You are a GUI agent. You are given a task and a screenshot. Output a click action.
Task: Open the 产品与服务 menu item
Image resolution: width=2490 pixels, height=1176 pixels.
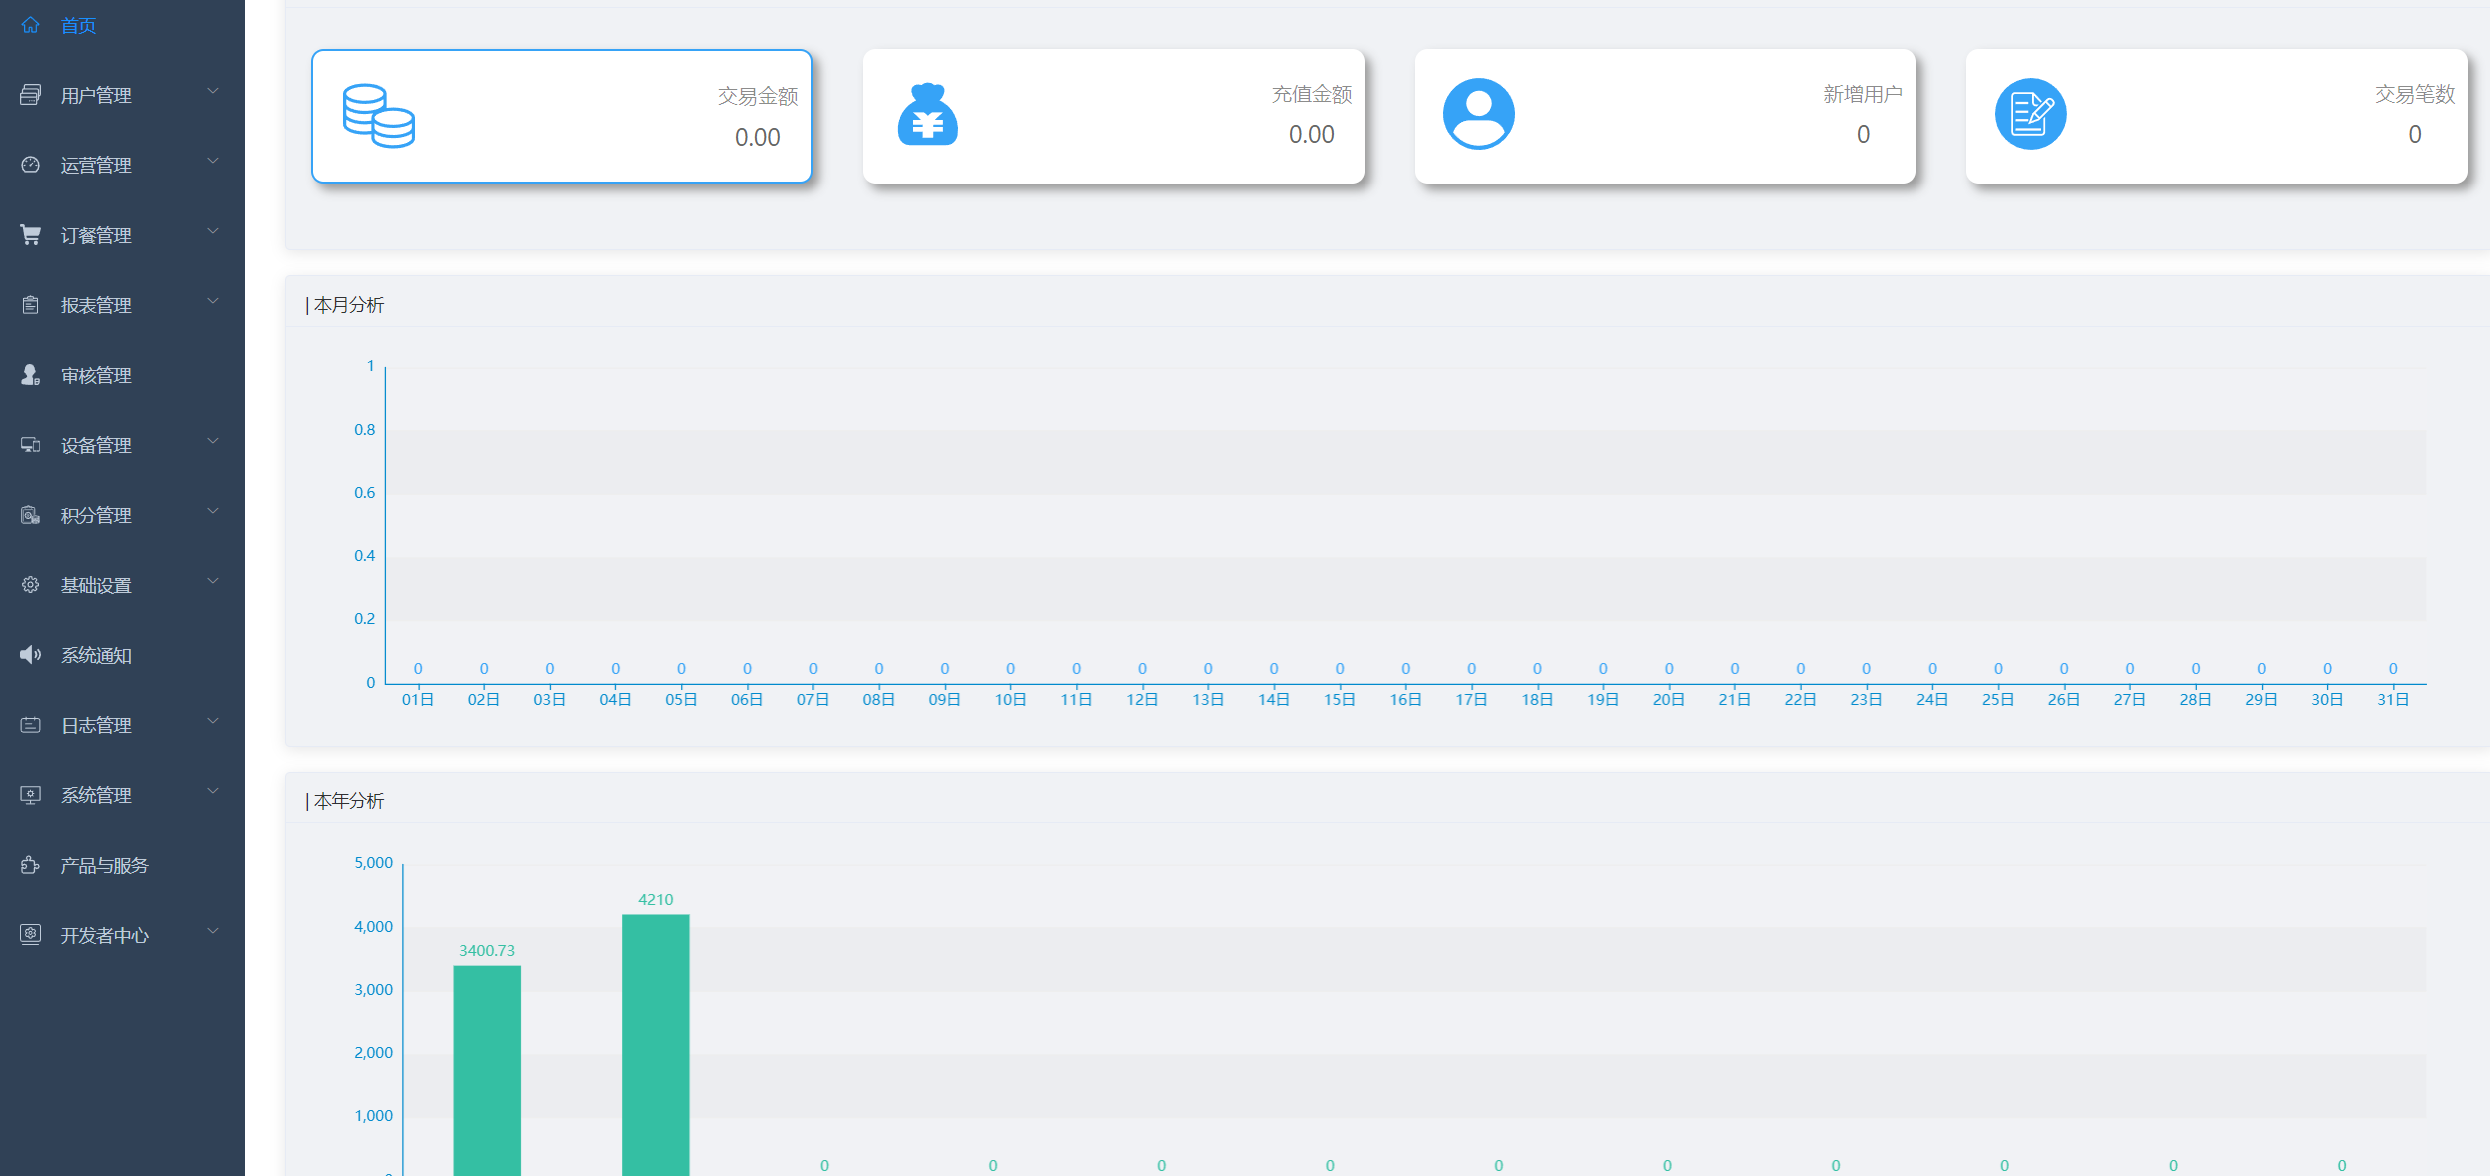[122, 865]
